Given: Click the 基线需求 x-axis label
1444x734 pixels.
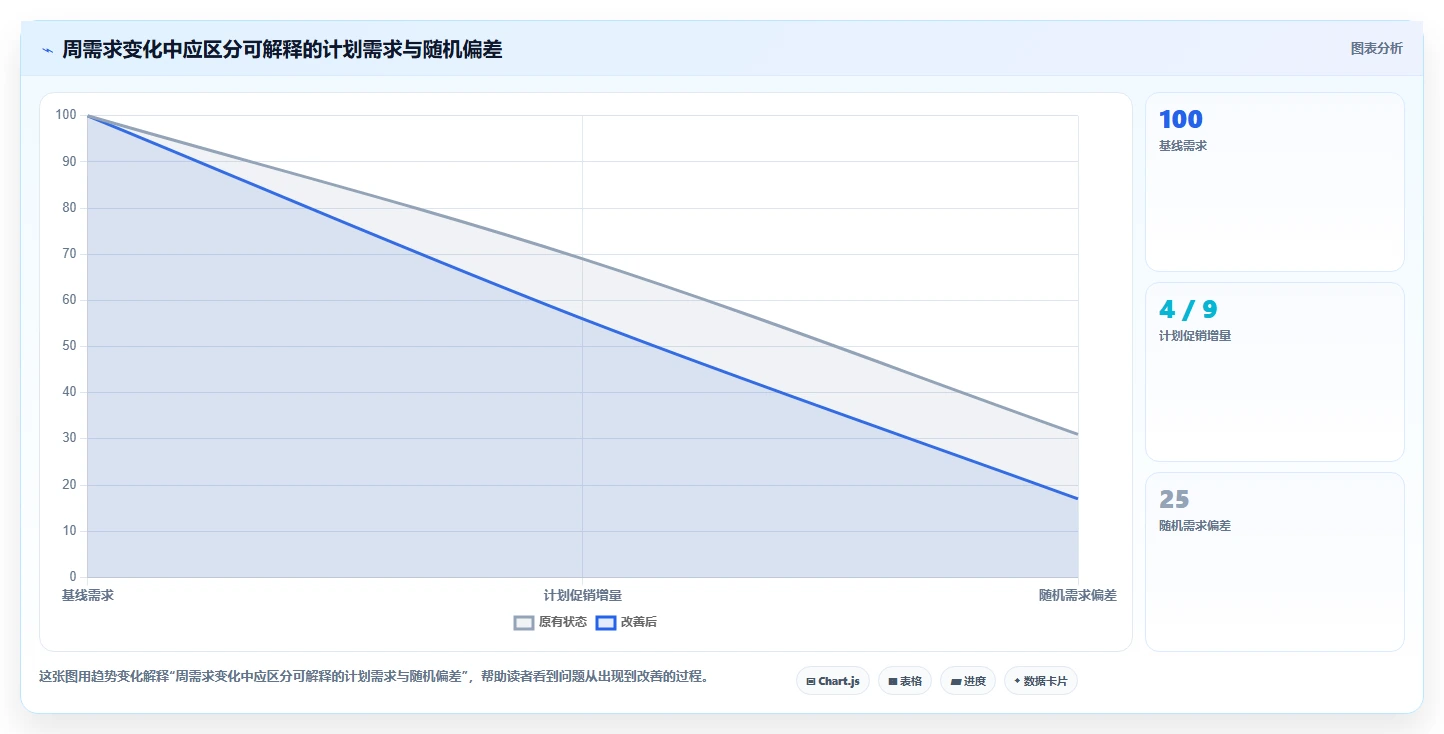Looking at the screenshot, I should coord(87,595).
